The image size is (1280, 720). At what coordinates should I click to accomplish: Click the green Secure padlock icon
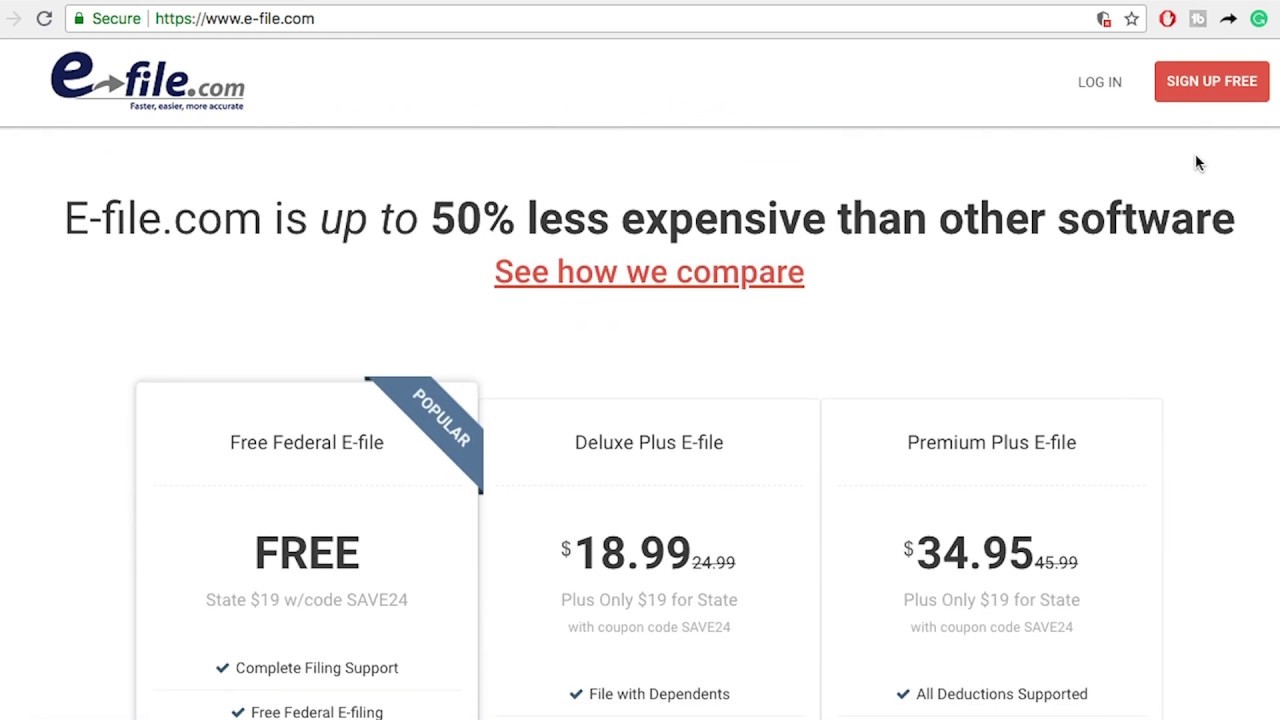[x=79, y=19]
